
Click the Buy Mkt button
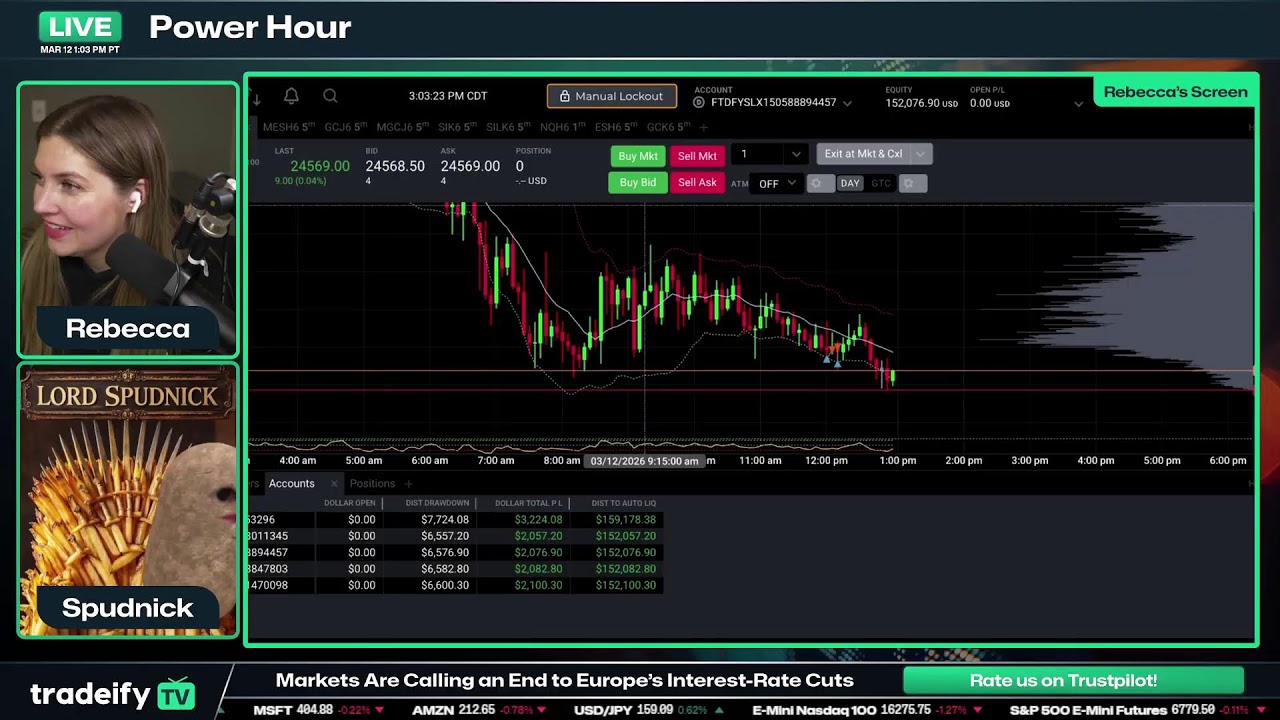click(638, 156)
